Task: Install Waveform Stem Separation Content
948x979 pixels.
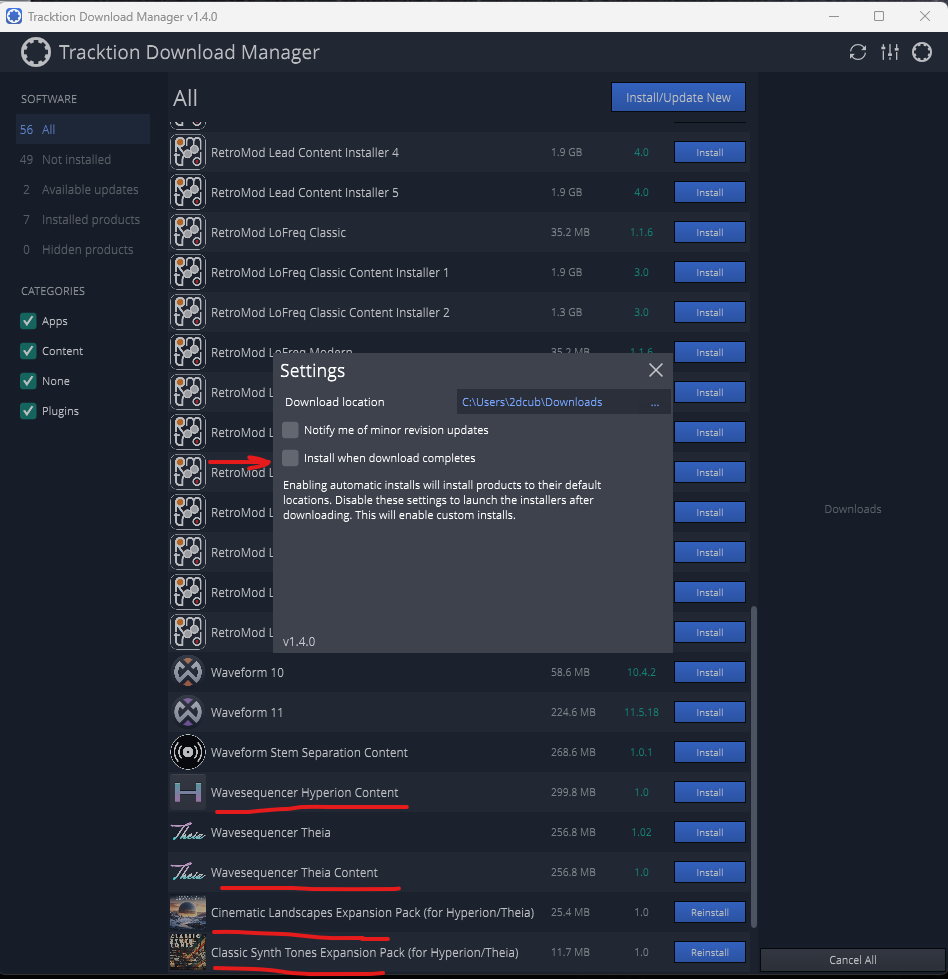Action: [709, 752]
